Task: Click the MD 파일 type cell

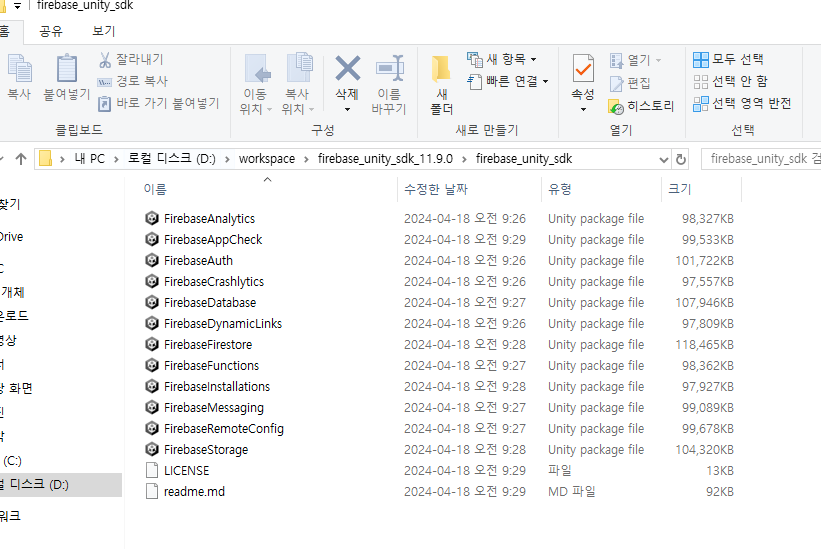Action: tap(572, 491)
